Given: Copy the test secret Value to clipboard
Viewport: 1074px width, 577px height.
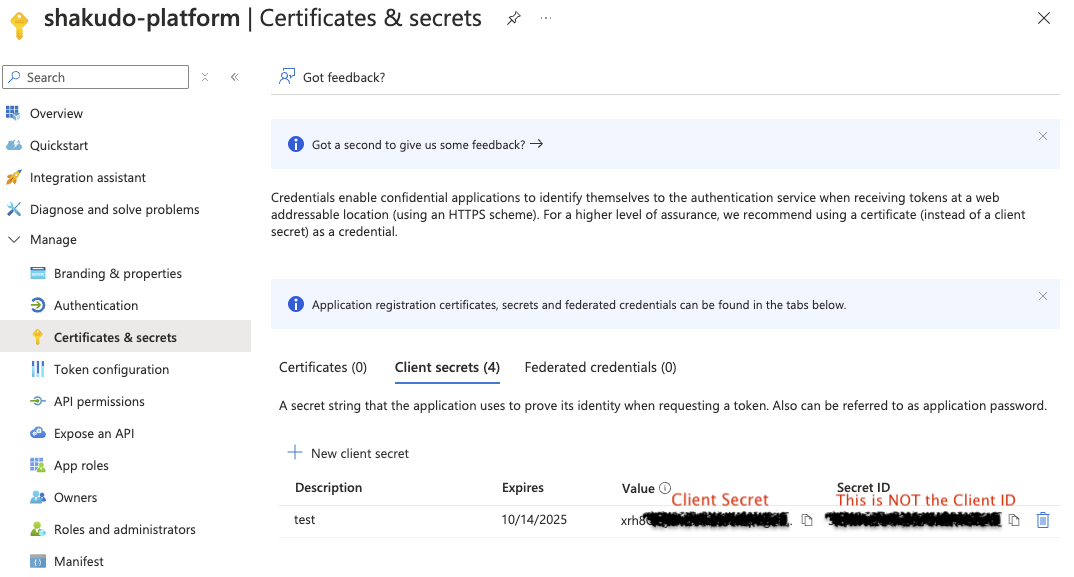Looking at the screenshot, I should point(807,520).
